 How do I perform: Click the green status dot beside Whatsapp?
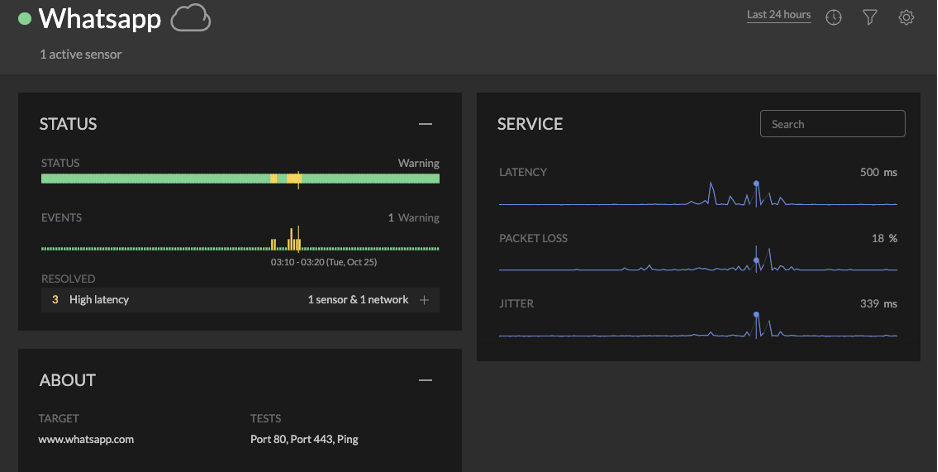(25, 19)
